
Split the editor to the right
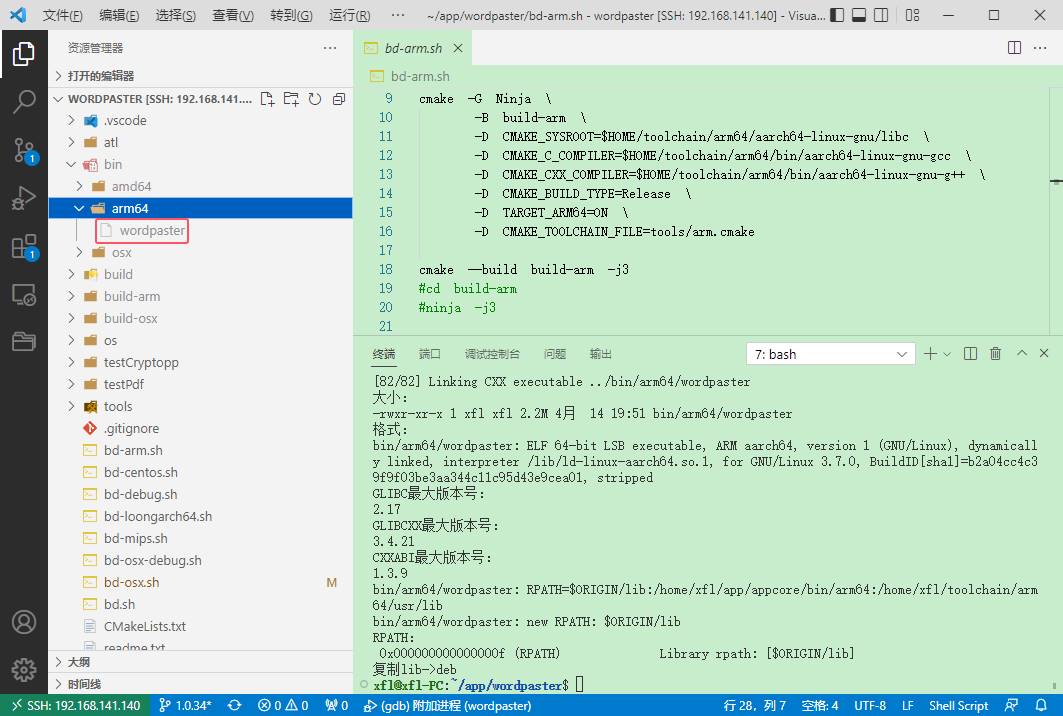coord(1014,48)
